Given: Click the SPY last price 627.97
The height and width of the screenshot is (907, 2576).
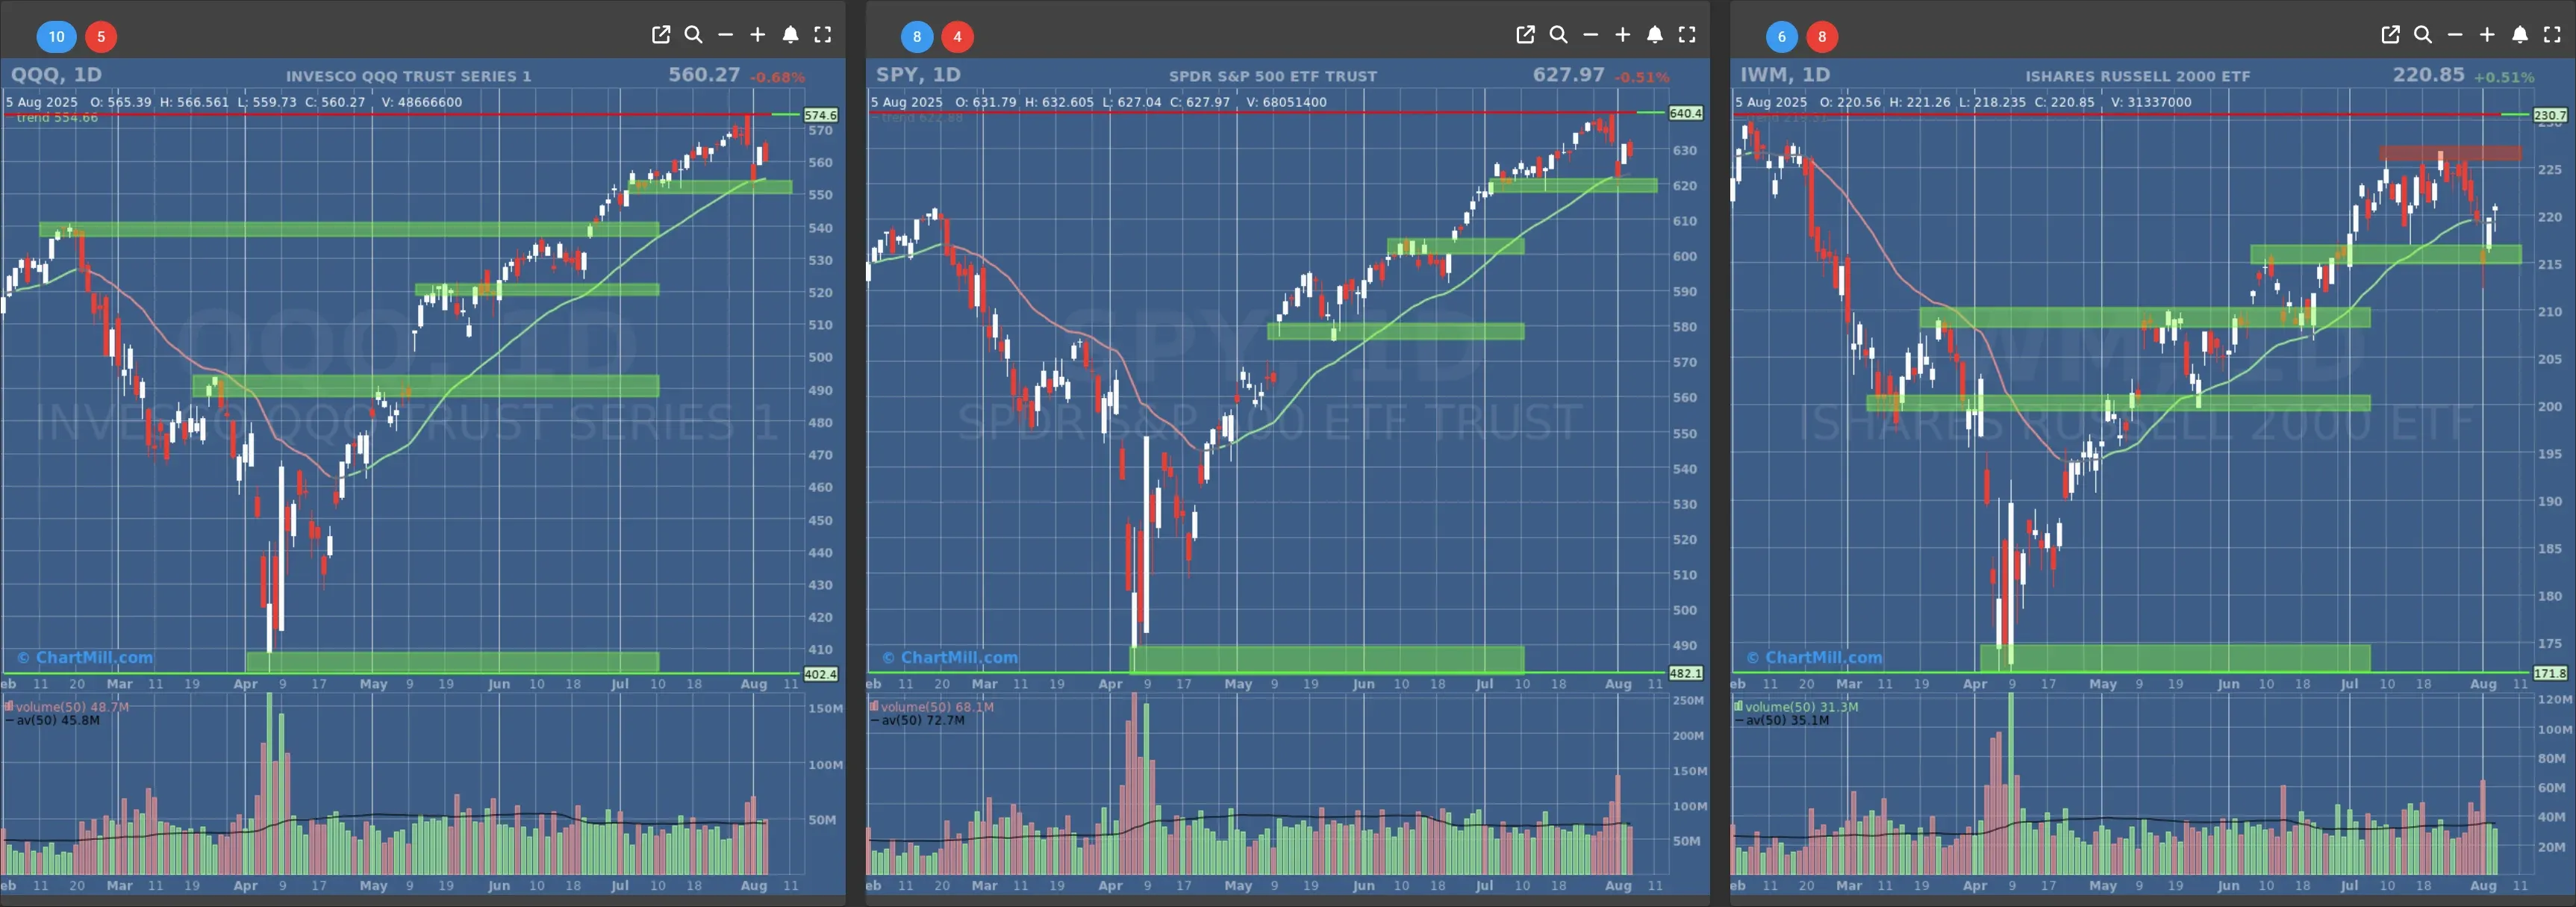Looking at the screenshot, I should 1568,75.
